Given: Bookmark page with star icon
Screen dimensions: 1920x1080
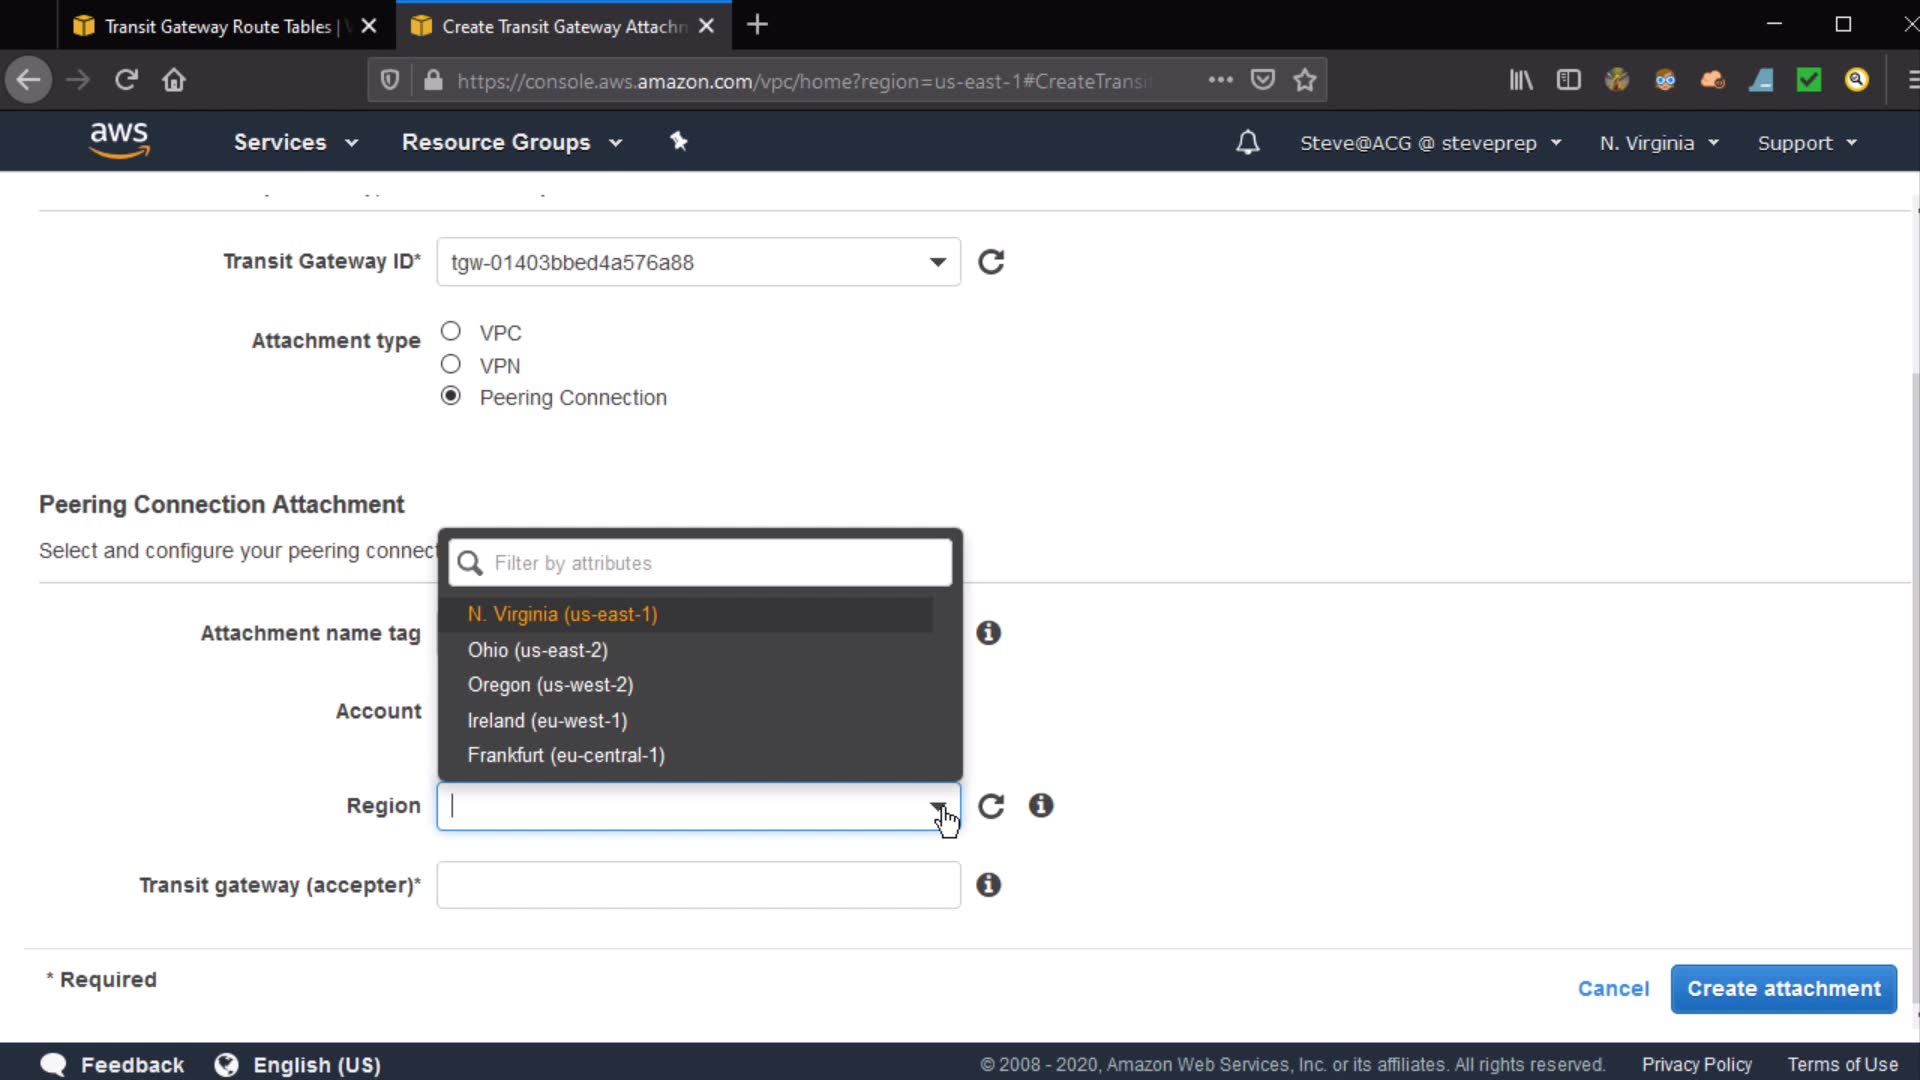Looking at the screenshot, I should pyautogui.click(x=1305, y=80).
